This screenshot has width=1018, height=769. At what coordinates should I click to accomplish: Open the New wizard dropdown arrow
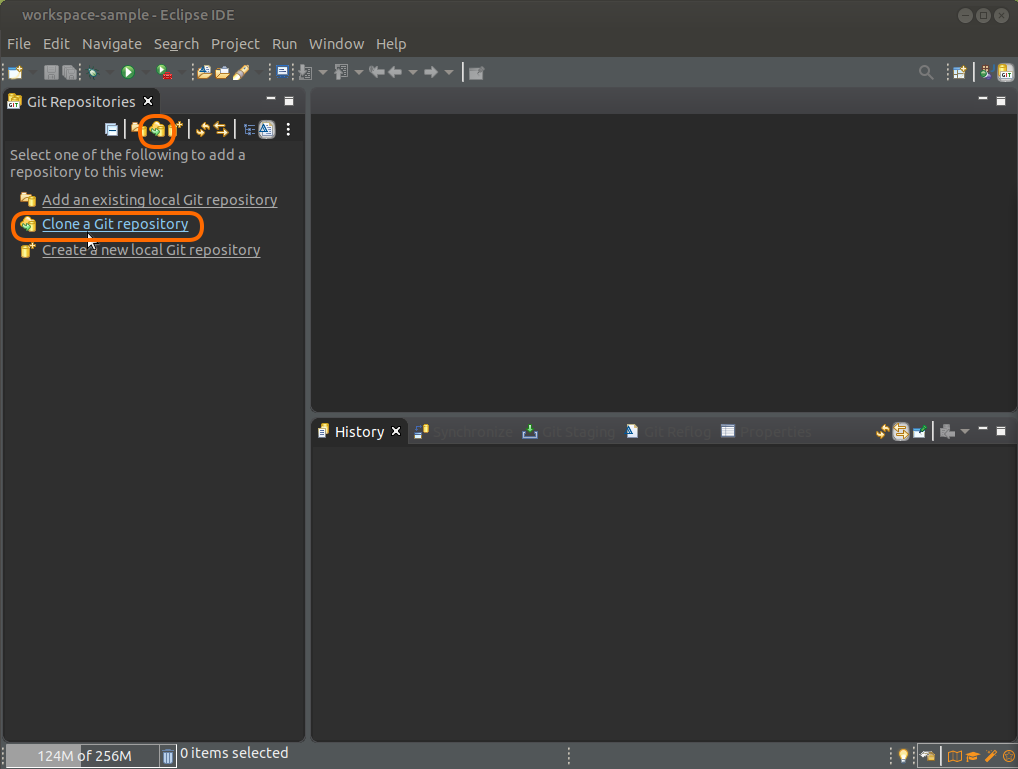[x=32, y=72]
